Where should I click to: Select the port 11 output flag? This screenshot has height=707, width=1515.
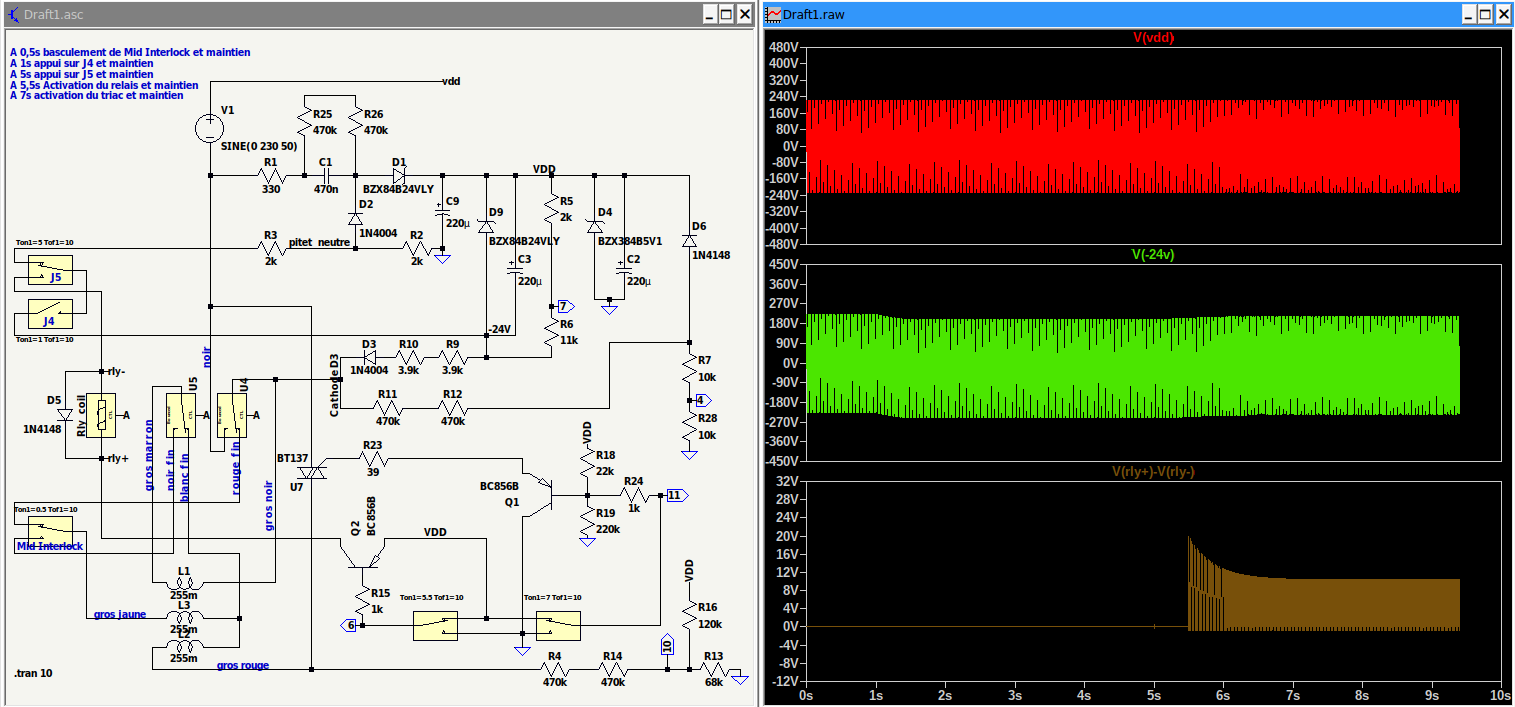(x=675, y=495)
